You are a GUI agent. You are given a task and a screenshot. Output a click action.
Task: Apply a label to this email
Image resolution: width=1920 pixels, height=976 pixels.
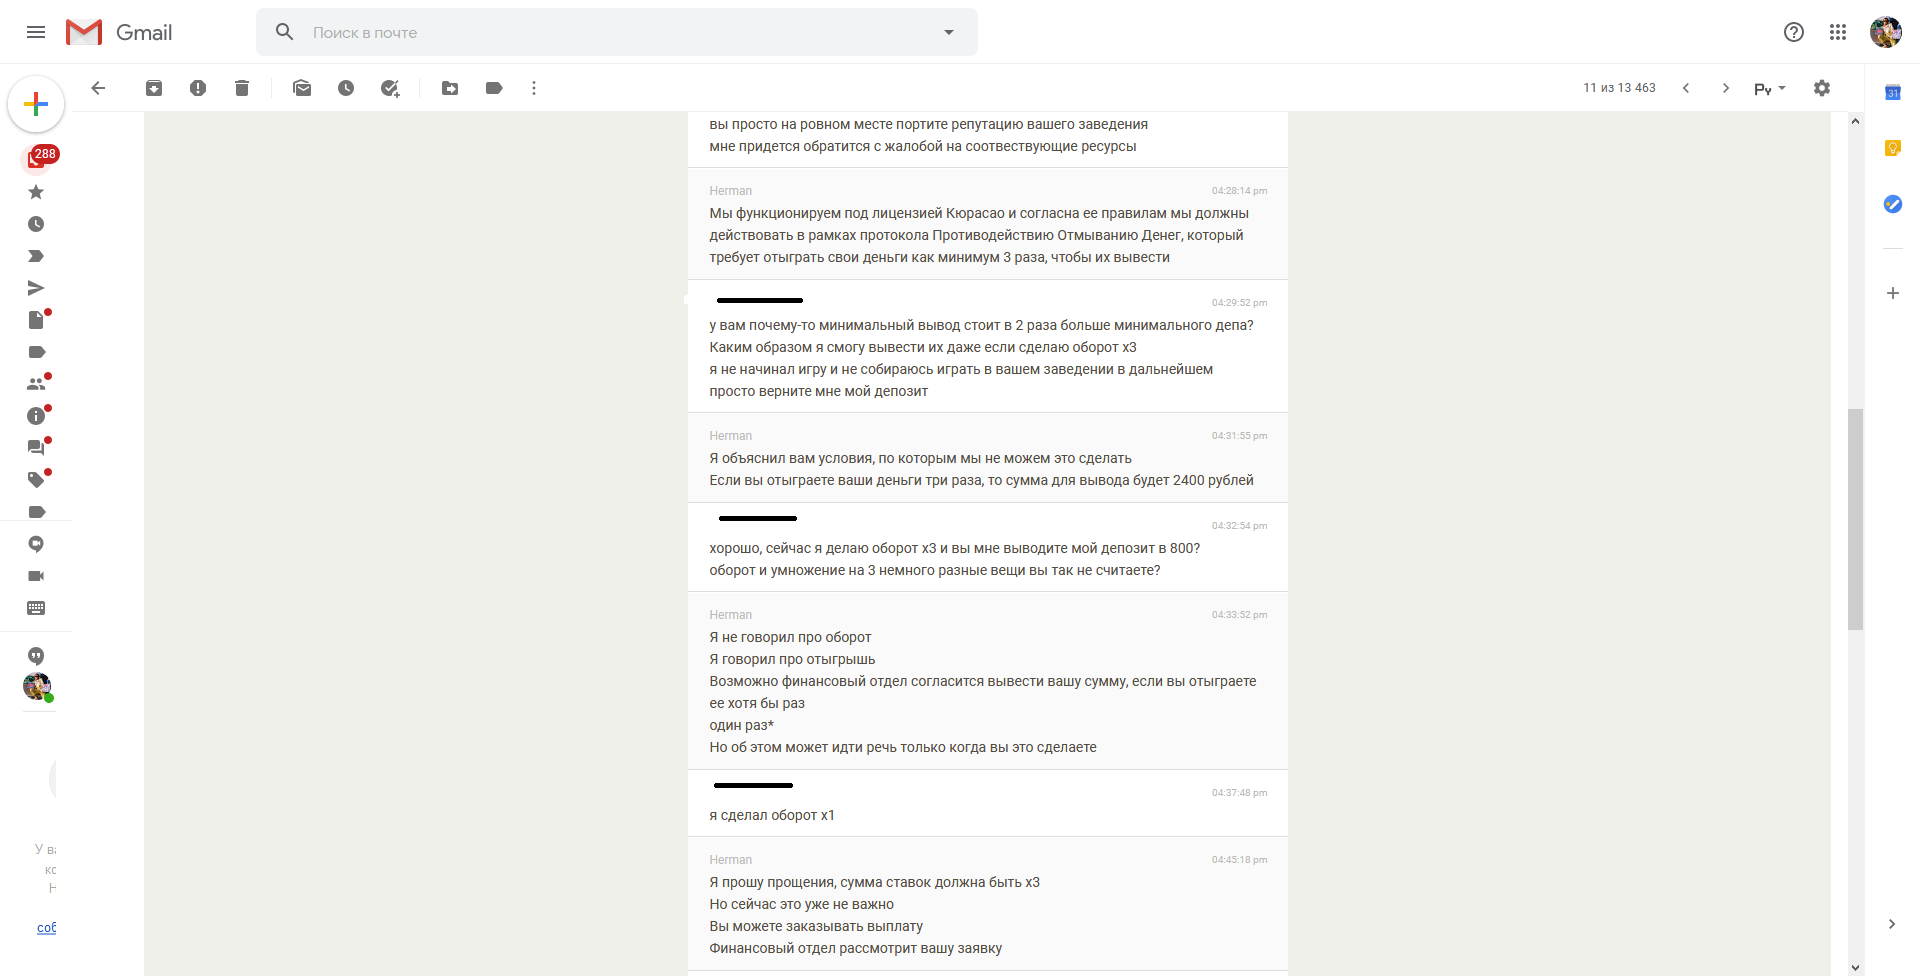coord(494,88)
